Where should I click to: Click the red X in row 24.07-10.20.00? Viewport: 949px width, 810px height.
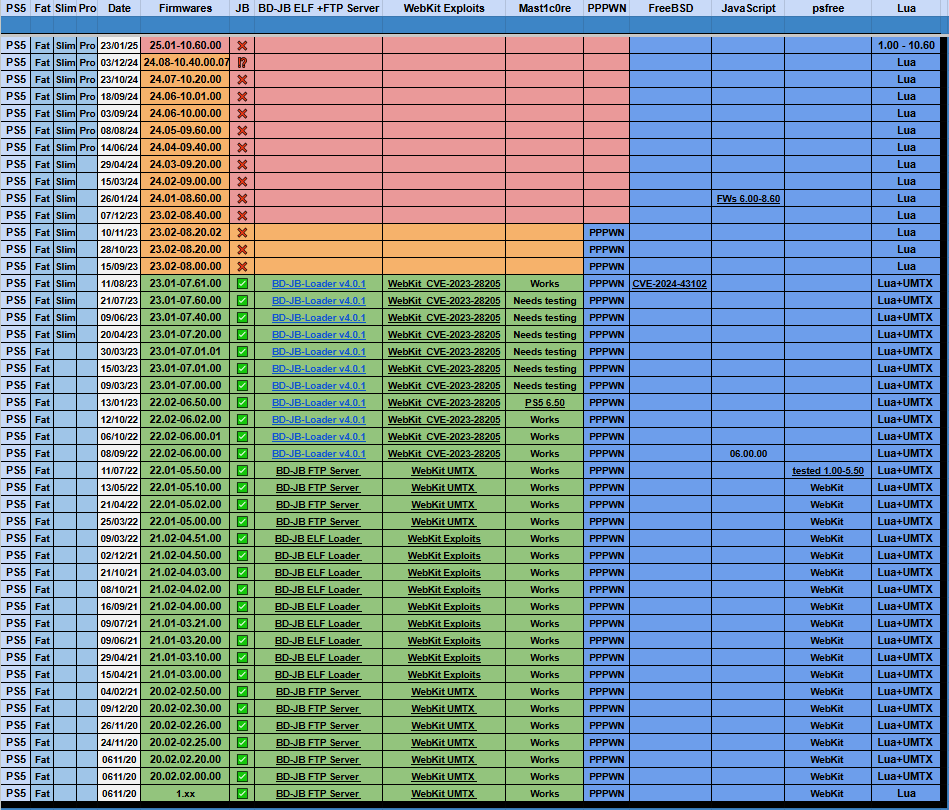[x=242, y=79]
